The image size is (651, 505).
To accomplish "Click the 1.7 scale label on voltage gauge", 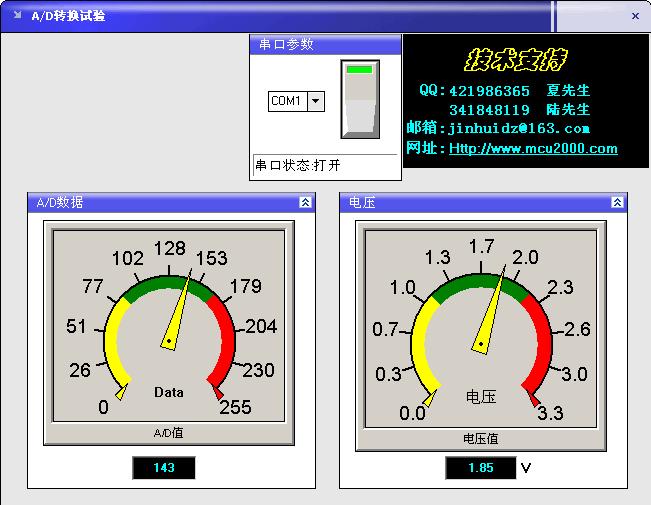I will pos(482,246).
